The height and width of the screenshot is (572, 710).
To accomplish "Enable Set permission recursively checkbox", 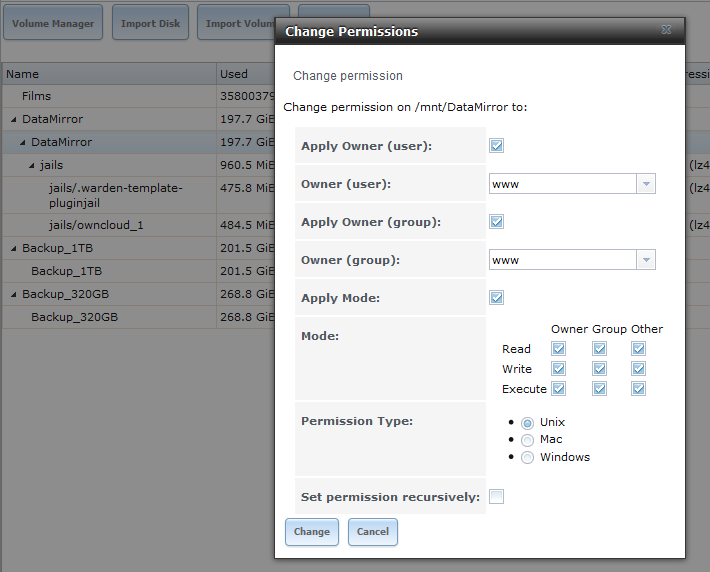I will point(496,496).
